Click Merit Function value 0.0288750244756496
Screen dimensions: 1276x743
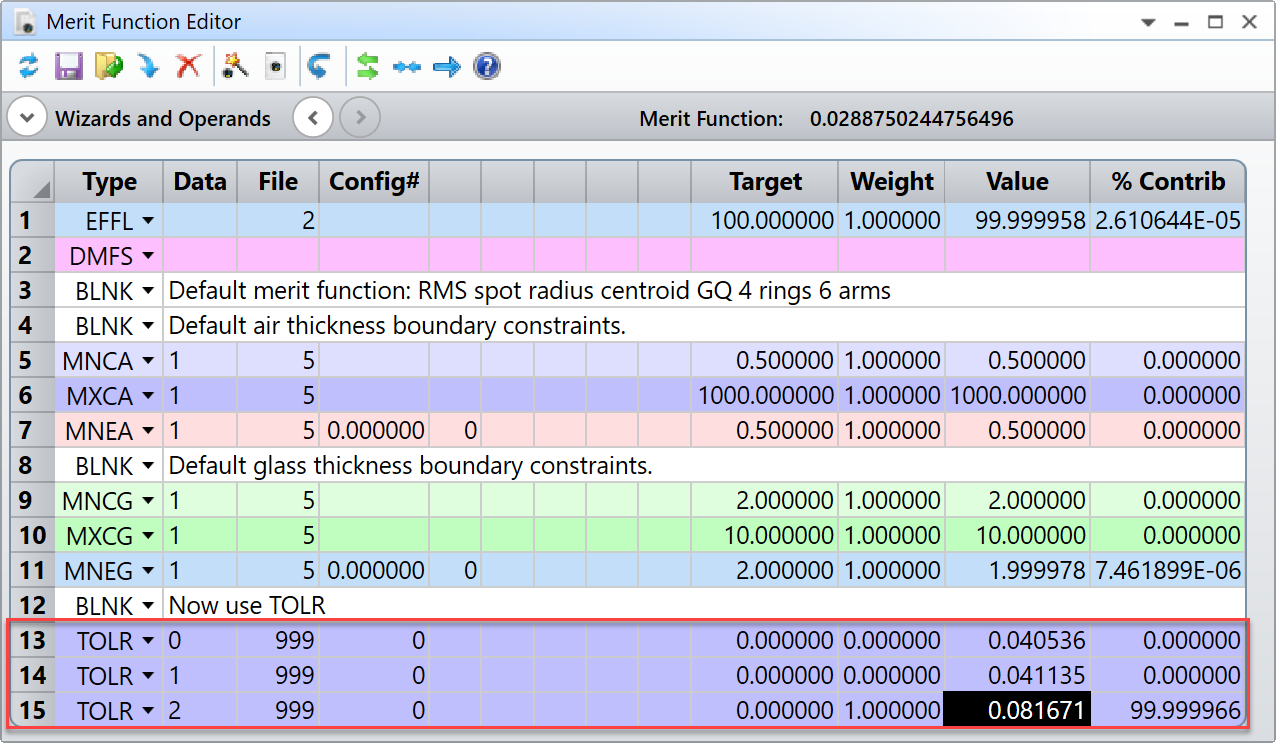pyautogui.click(x=912, y=119)
